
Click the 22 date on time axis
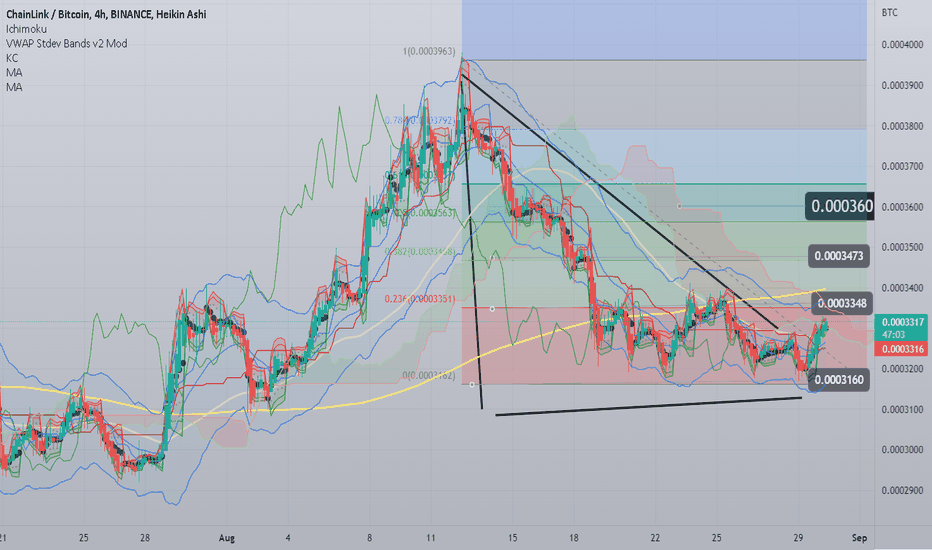tap(655, 538)
